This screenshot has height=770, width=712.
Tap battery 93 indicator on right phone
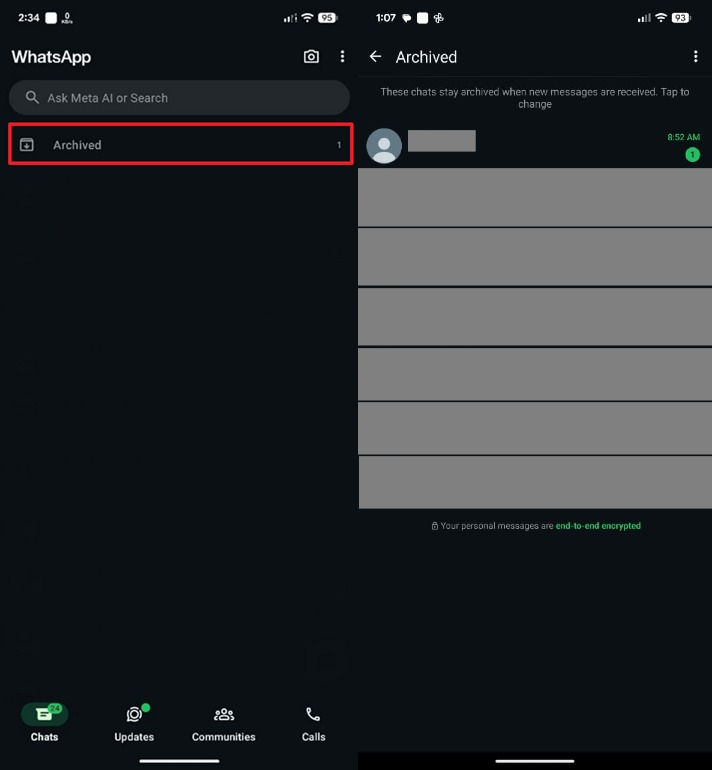coord(681,18)
